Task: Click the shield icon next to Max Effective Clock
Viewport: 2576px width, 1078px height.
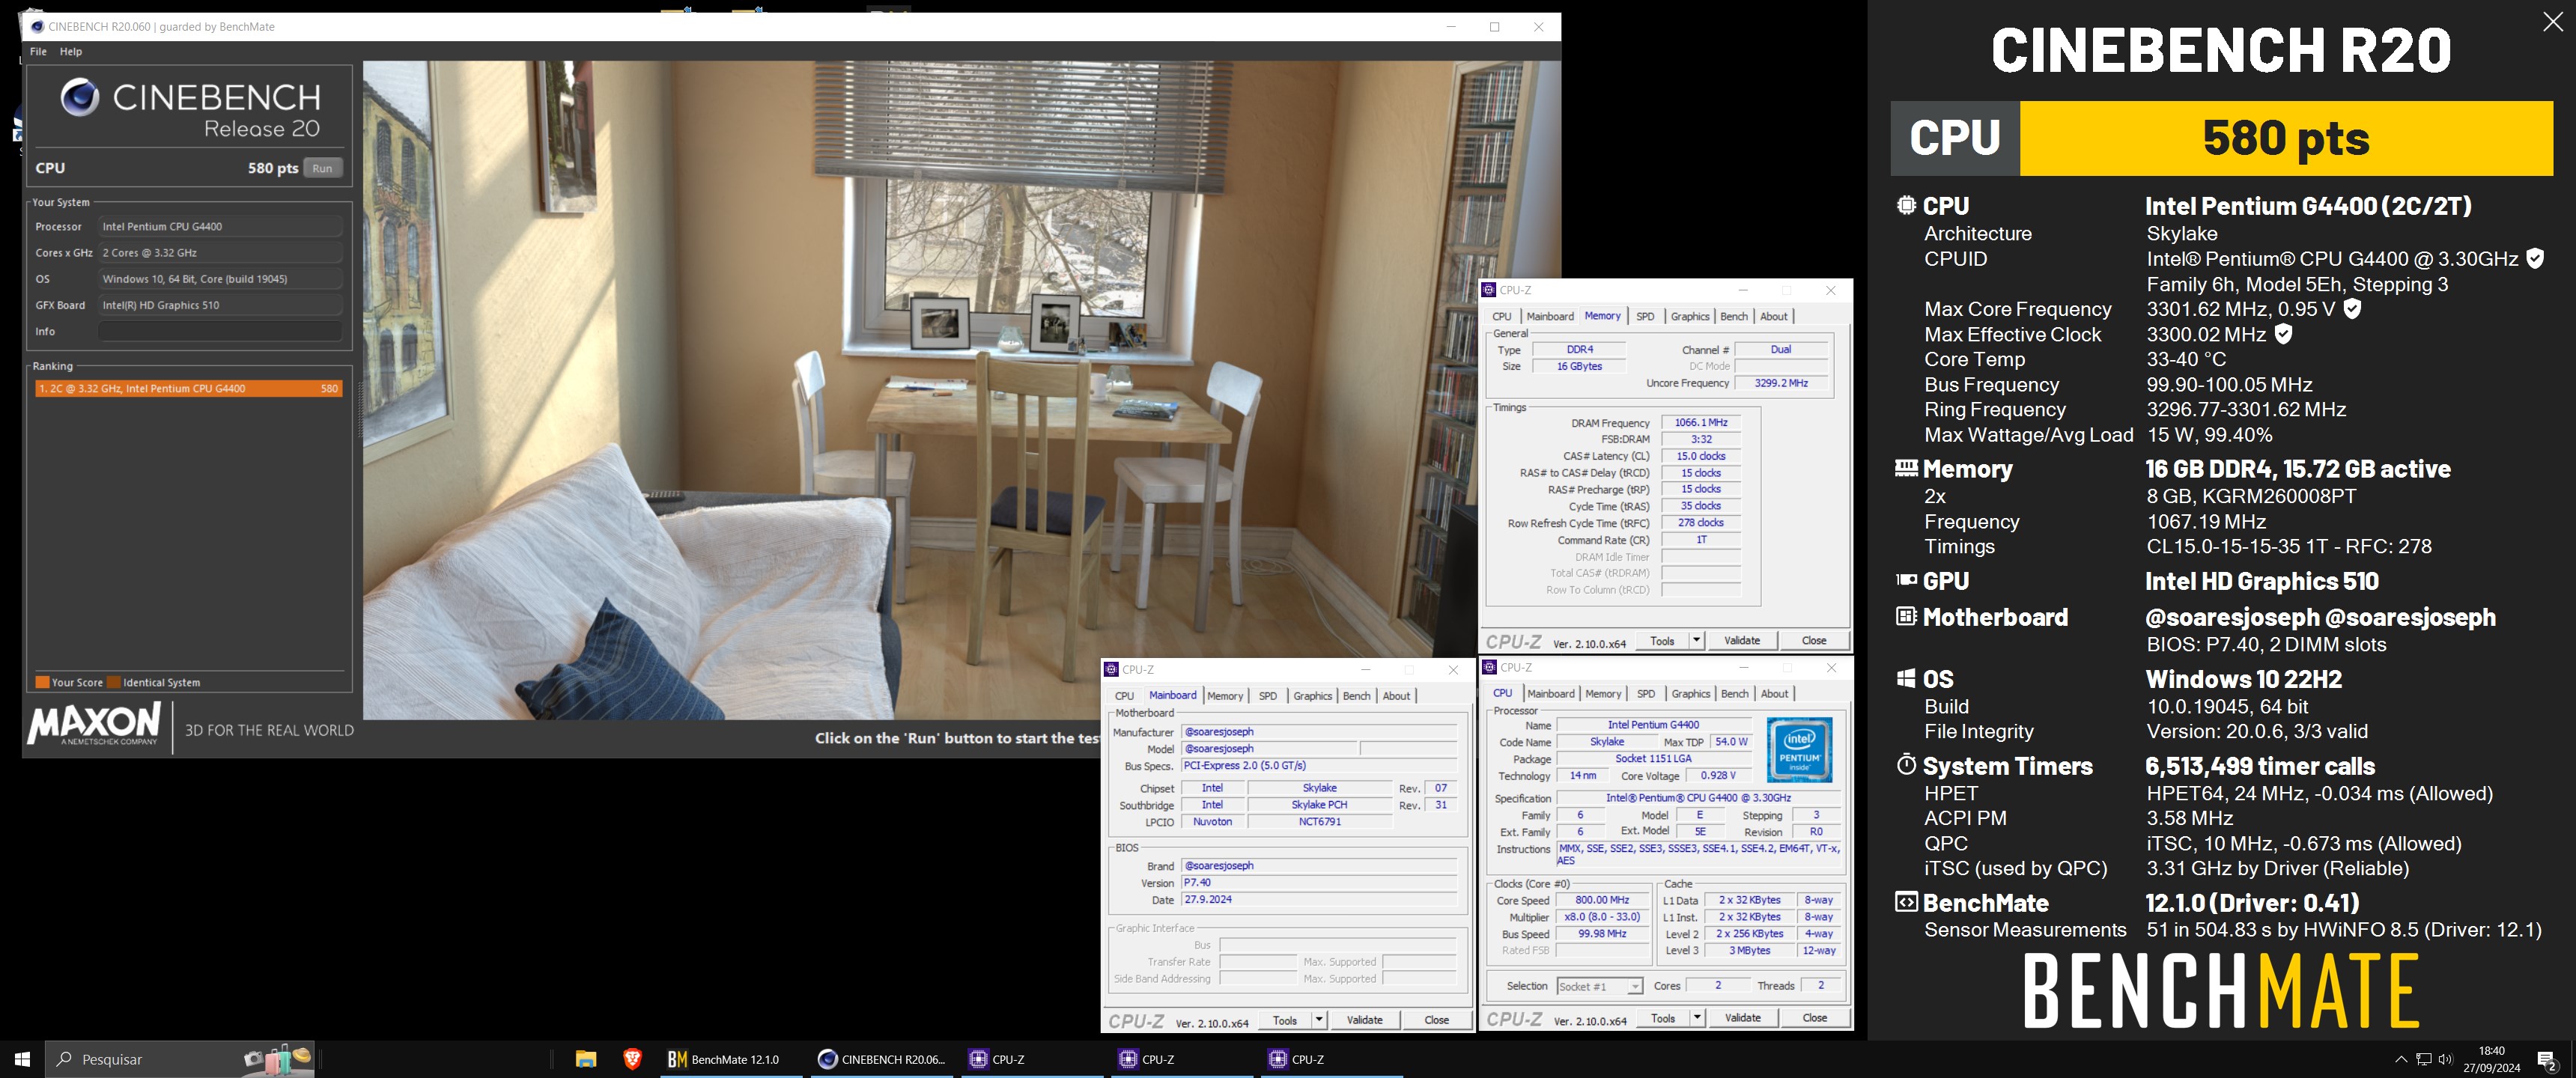Action: 2284,333
